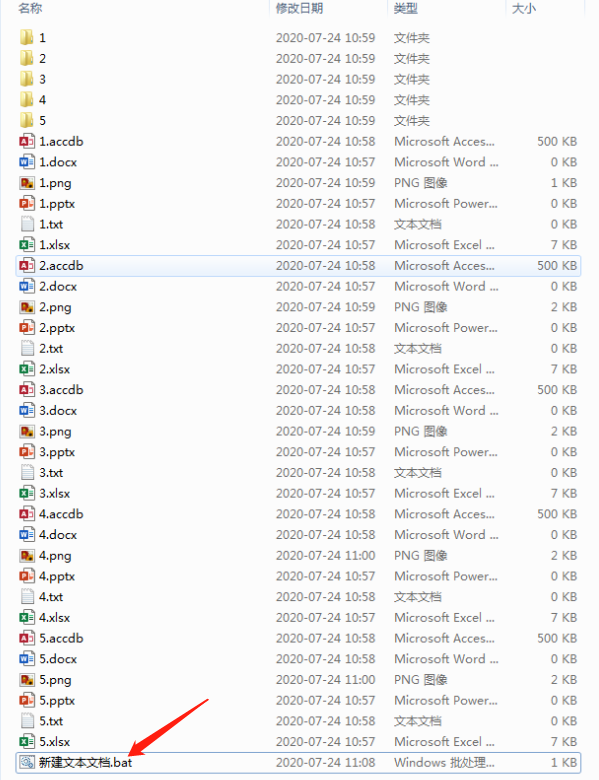Click the Excel icon of 1.xlsx
This screenshot has width=599, height=780.
[x=27, y=245]
